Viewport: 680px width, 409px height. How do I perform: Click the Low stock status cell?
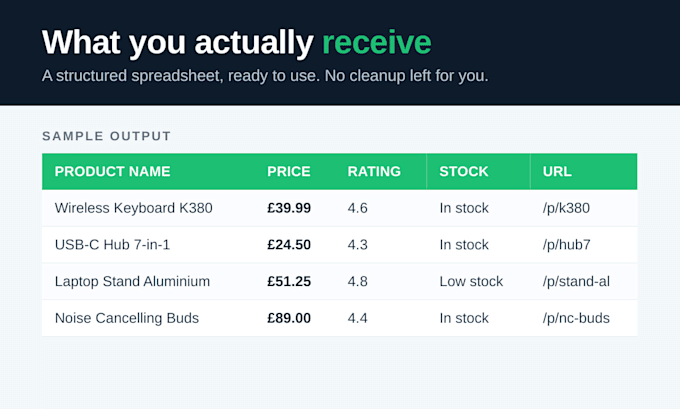[471, 281]
